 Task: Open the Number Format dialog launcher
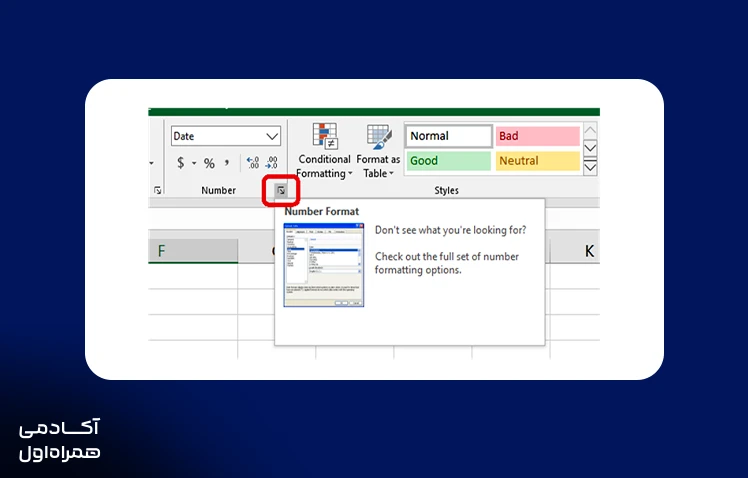(281, 191)
